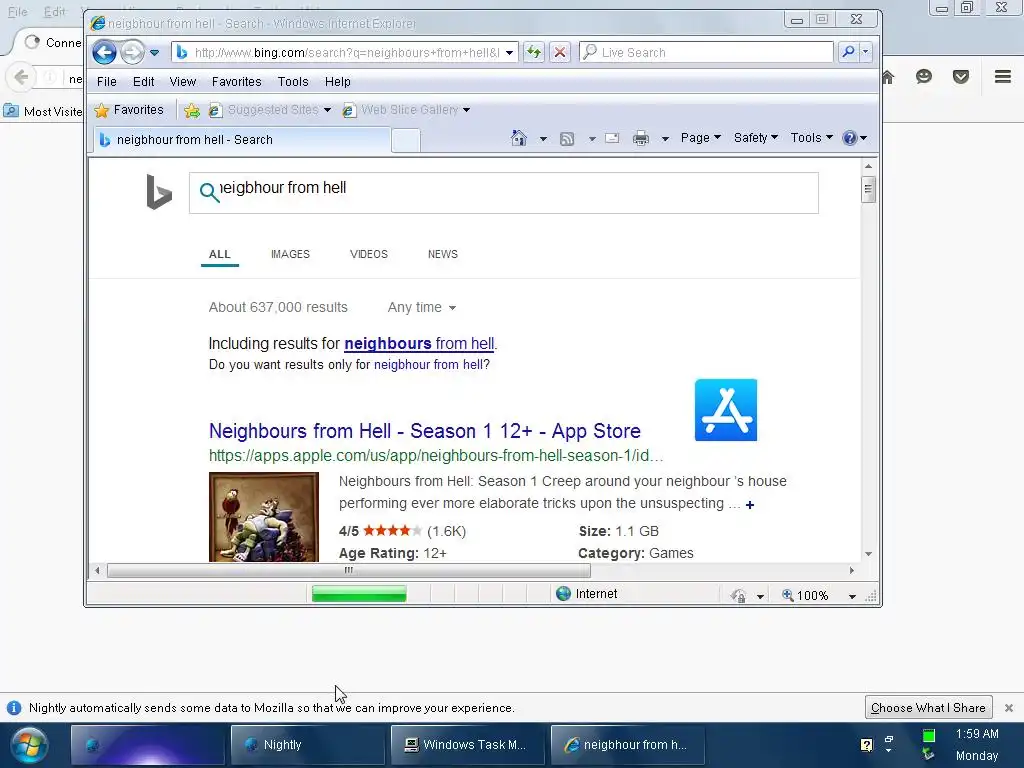Click the Pocket icon in Nightly
Image resolution: width=1024 pixels, height=768 pixels.
[961, 76]
